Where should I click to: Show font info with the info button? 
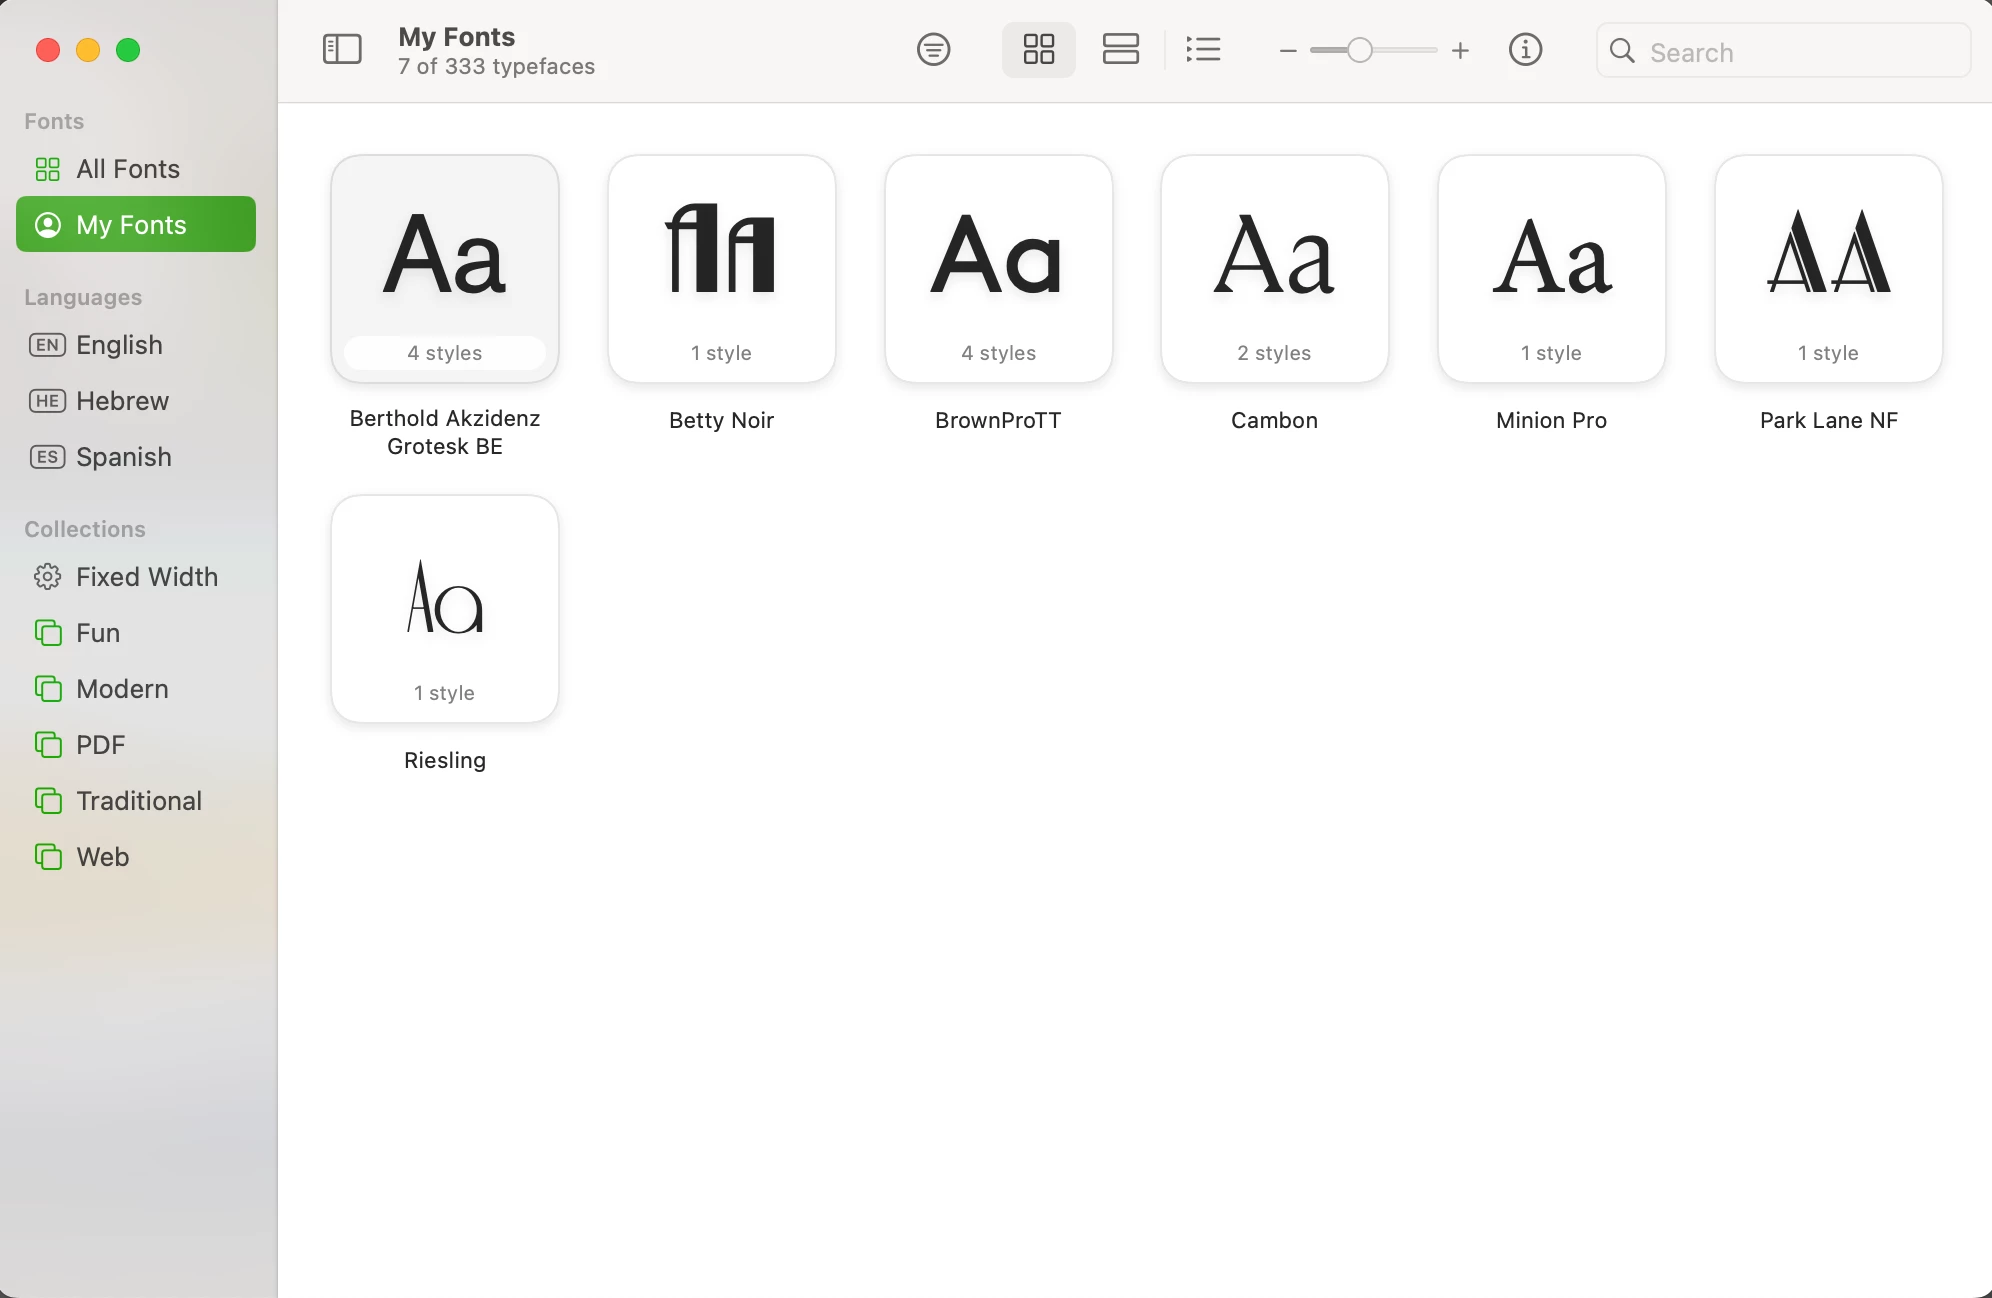pos(1525,49)
